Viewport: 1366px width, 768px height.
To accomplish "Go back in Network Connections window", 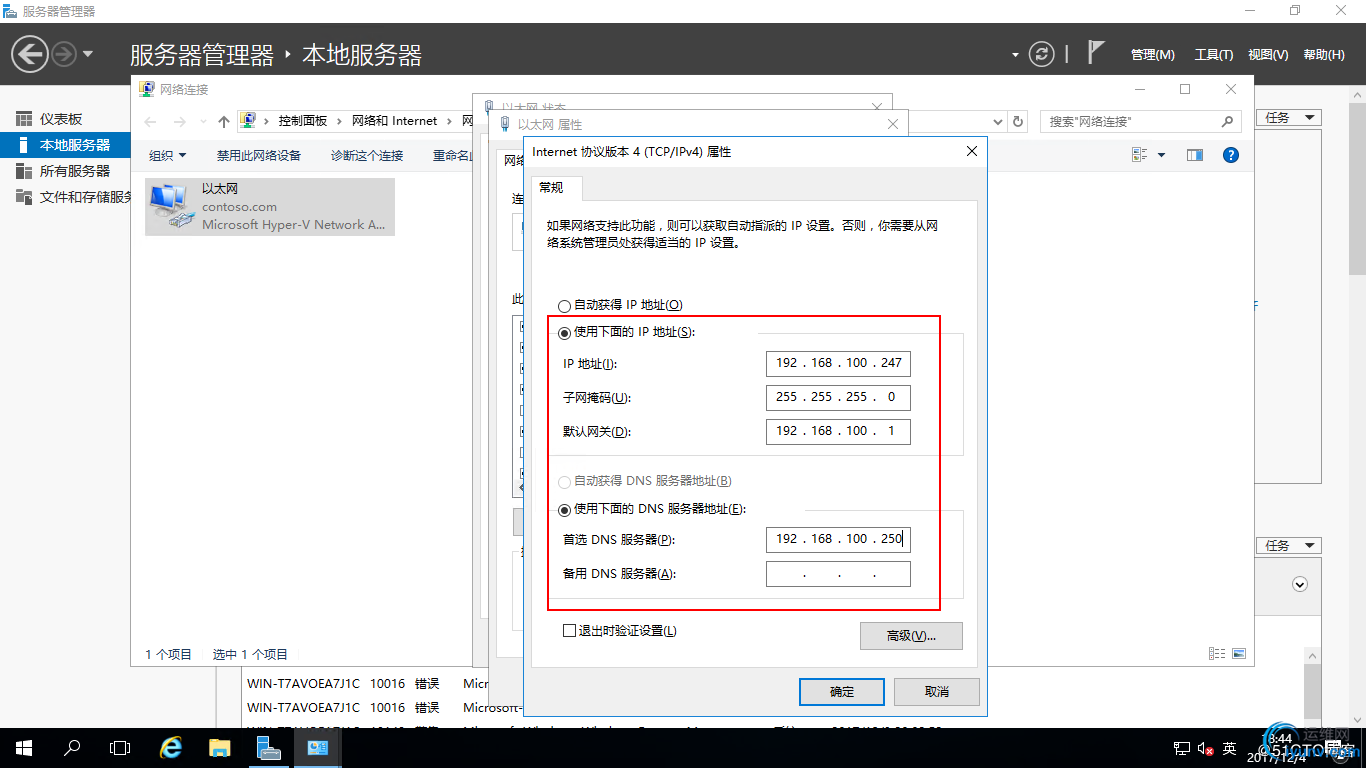I will (x=151, y=122).
